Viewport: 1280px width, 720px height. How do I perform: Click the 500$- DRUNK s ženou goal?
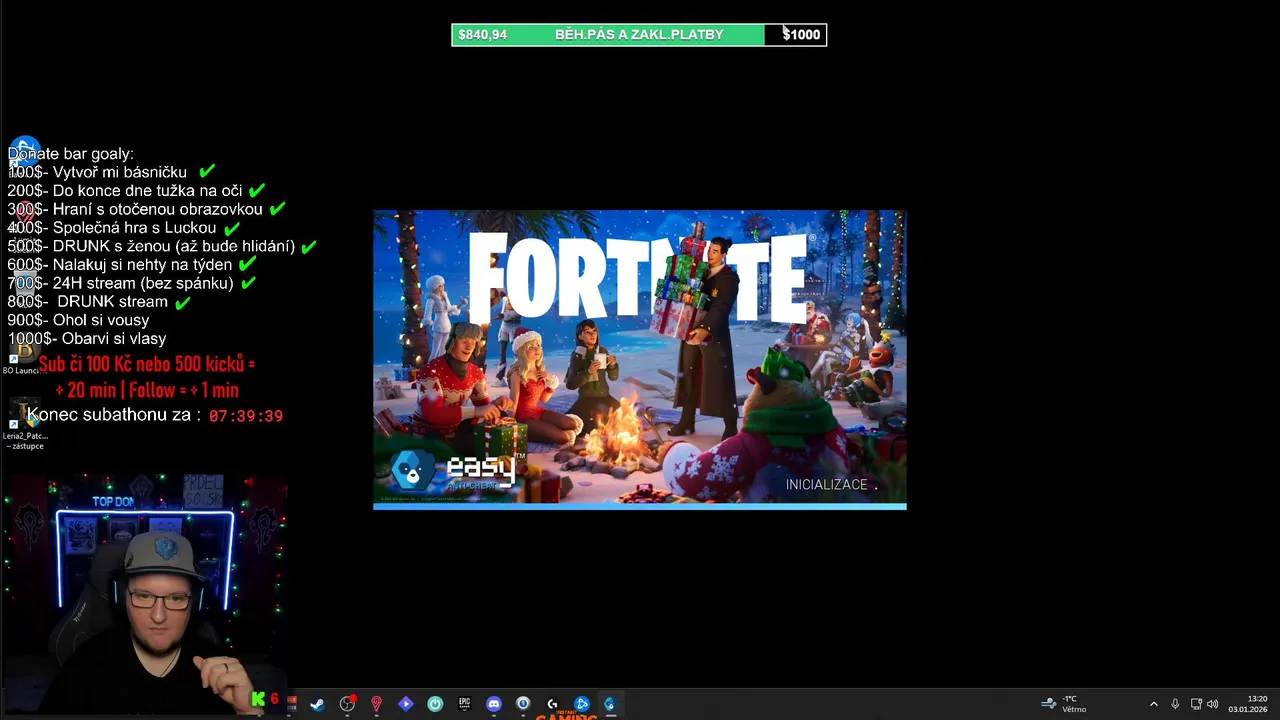(x=151, y=246)
